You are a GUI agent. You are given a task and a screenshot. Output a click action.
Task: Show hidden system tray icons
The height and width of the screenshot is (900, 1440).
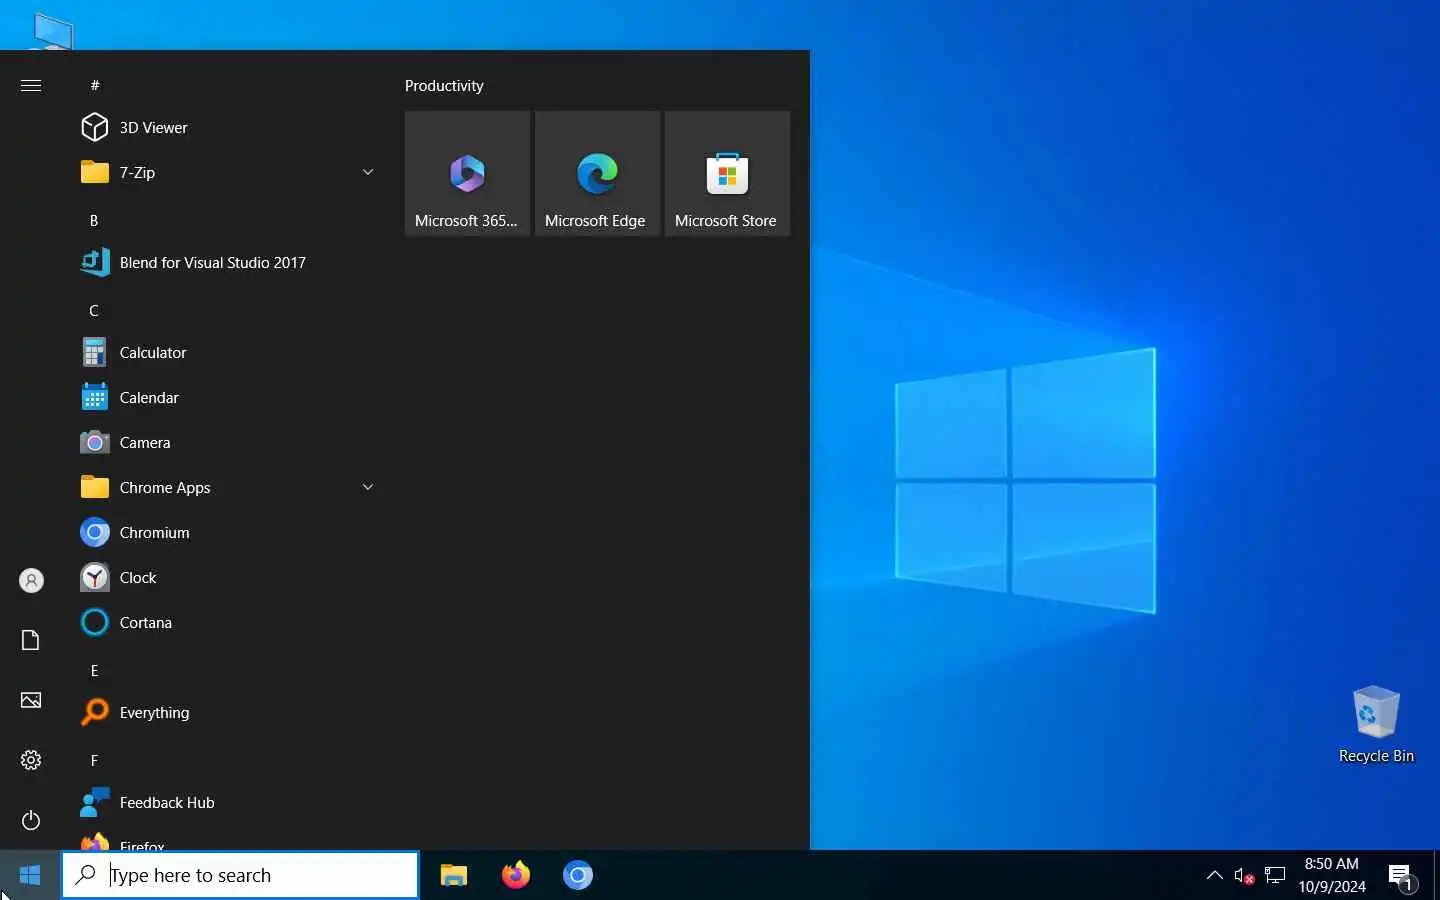1214,875
